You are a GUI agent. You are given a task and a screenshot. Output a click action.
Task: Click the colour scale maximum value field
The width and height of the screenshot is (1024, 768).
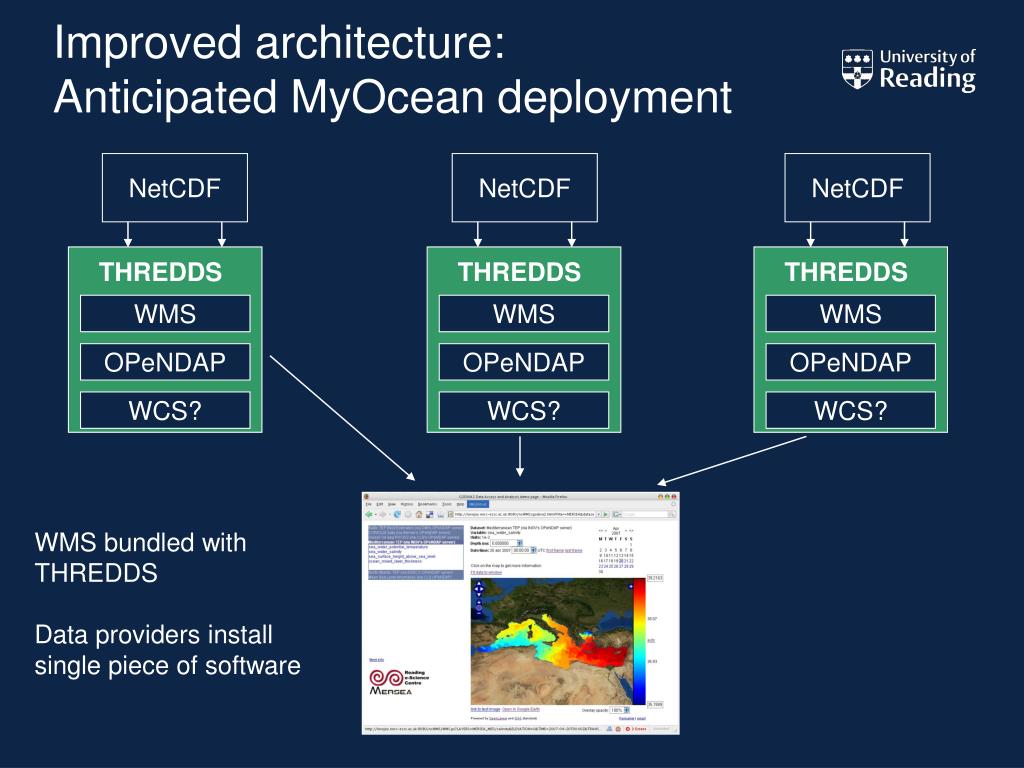click(655, 578)
